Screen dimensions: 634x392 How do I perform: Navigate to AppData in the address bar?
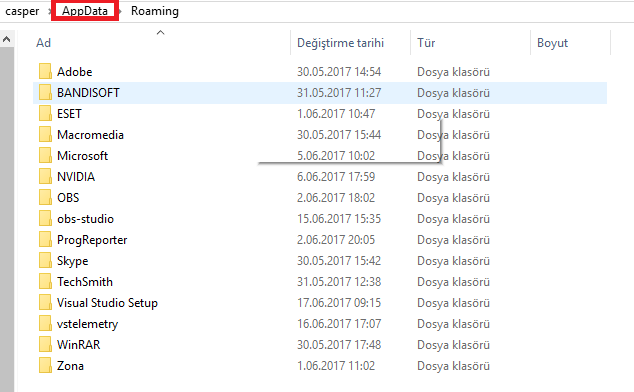(85, 11)
